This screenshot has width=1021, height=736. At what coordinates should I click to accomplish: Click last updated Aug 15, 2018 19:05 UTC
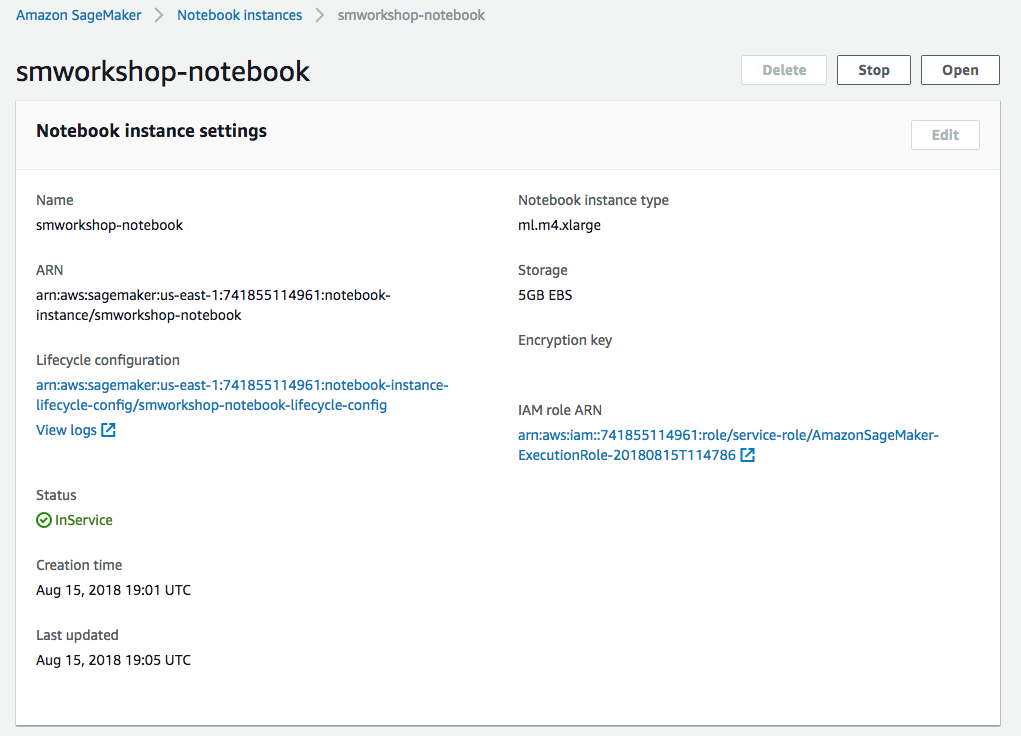click(x=113, y=660)
